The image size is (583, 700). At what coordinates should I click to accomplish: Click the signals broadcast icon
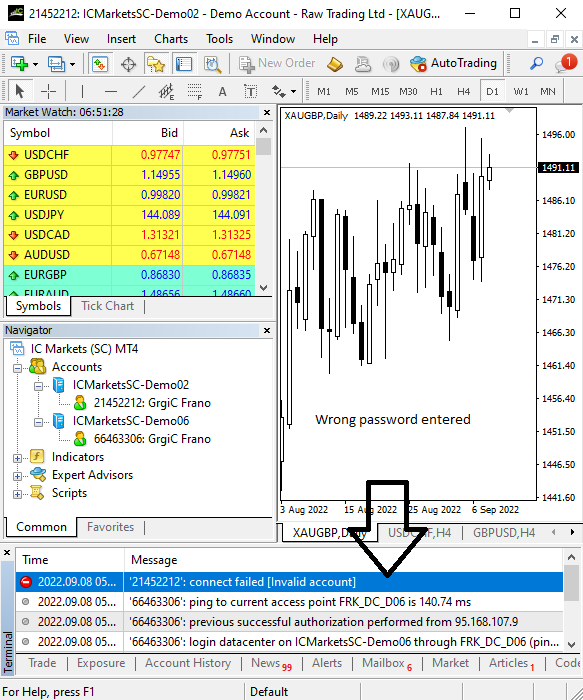click(391, 64)
